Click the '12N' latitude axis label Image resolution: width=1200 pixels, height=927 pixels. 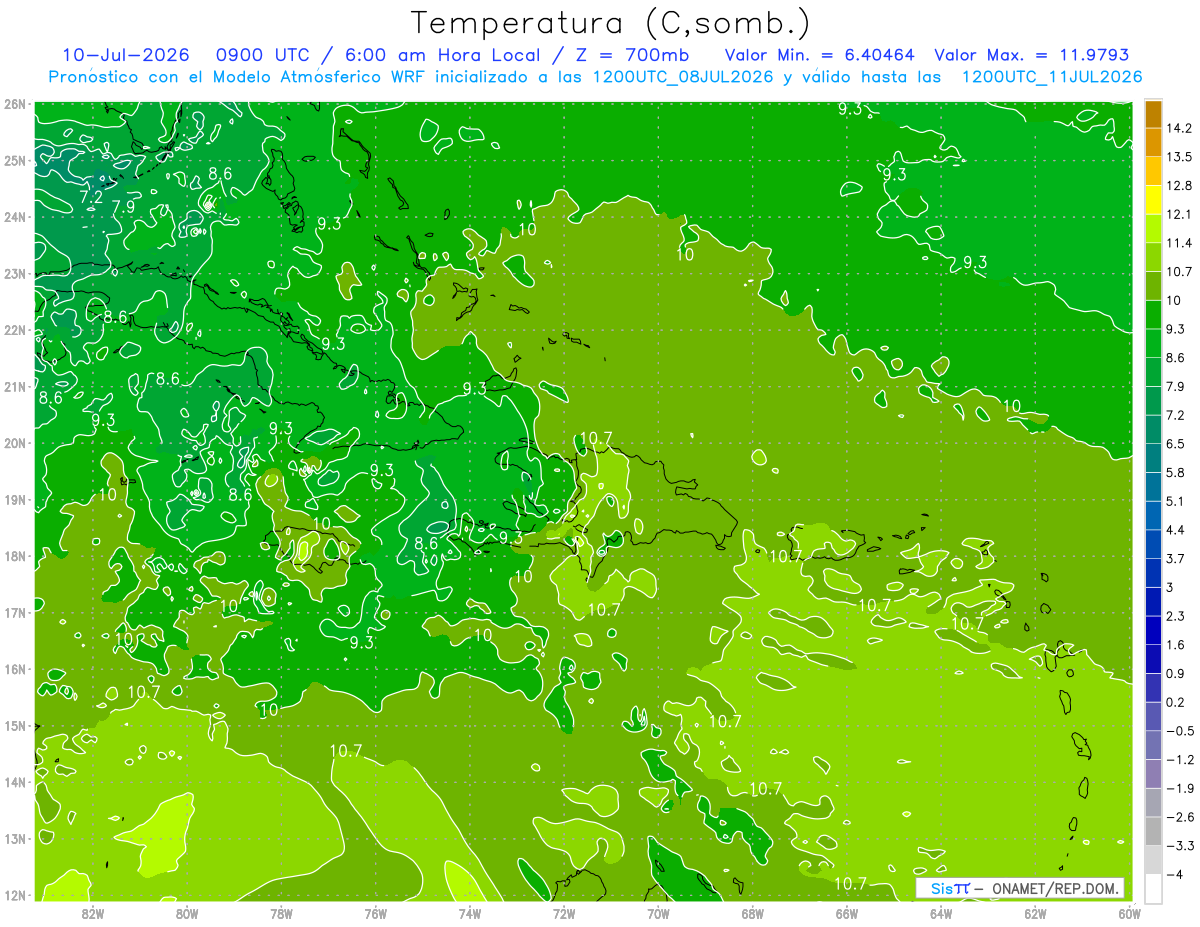coord(15,895)
